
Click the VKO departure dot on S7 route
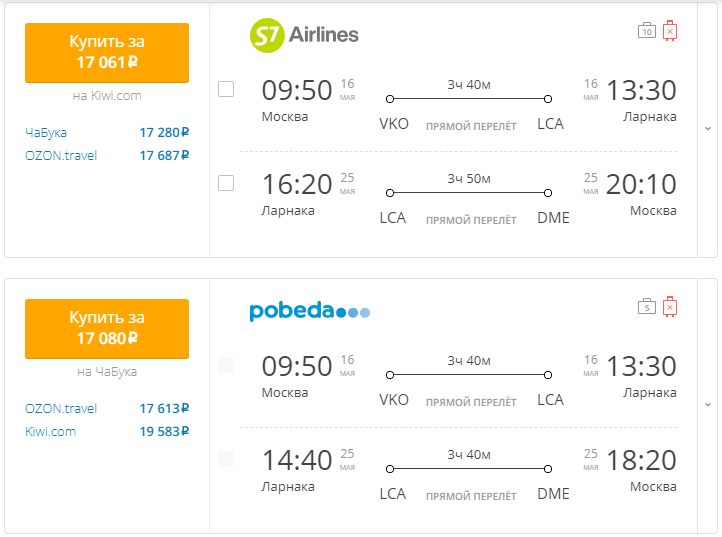pos(390,99)
